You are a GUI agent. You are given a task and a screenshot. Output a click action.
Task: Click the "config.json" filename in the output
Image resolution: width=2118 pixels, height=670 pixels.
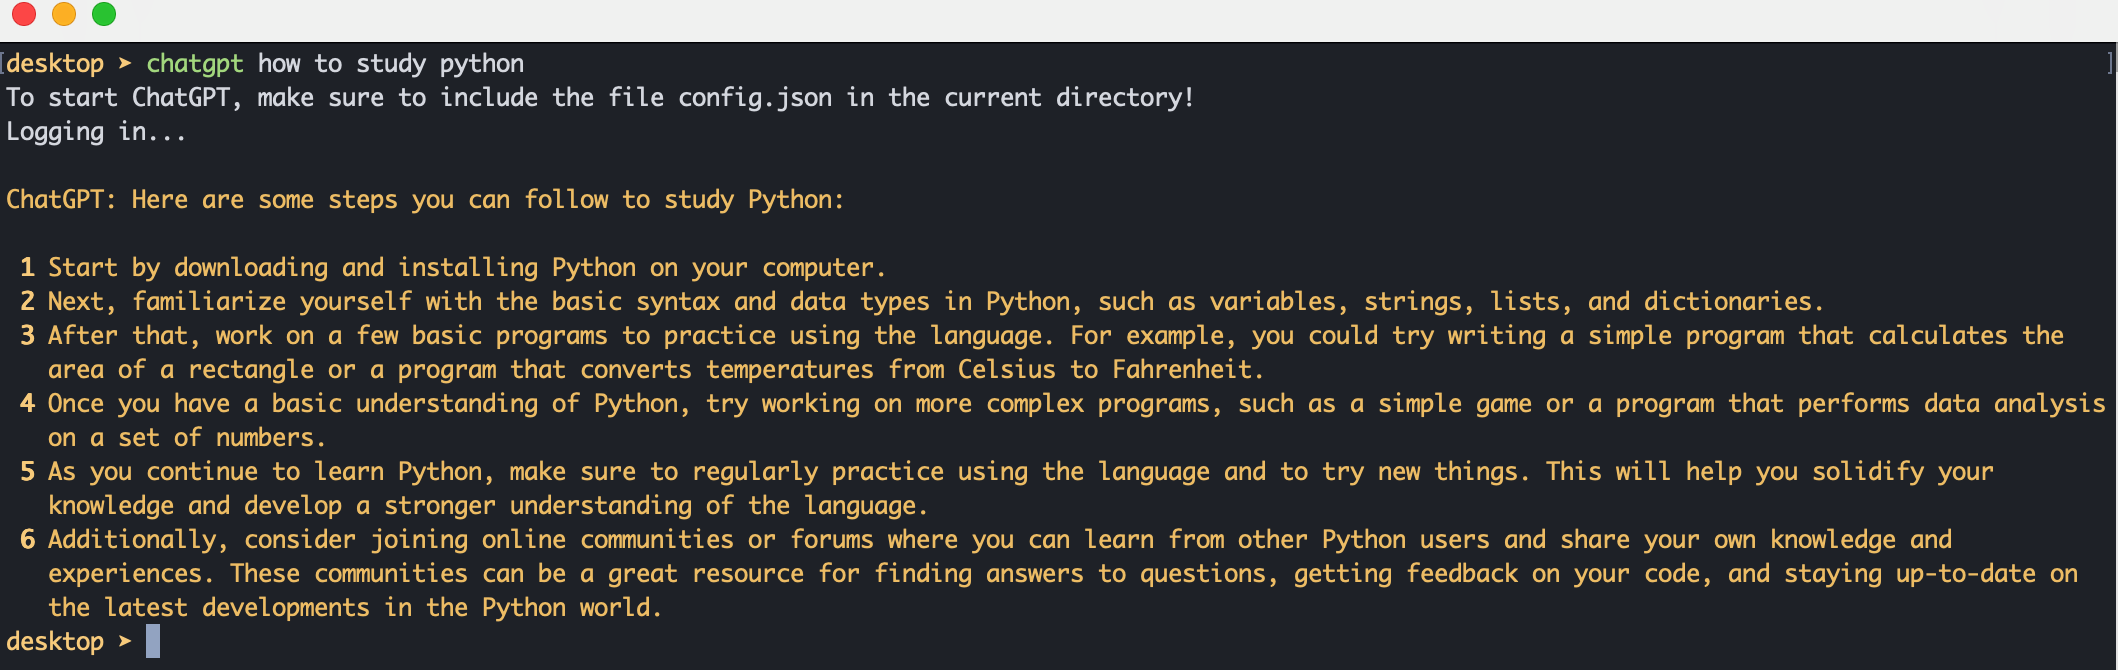755,98
